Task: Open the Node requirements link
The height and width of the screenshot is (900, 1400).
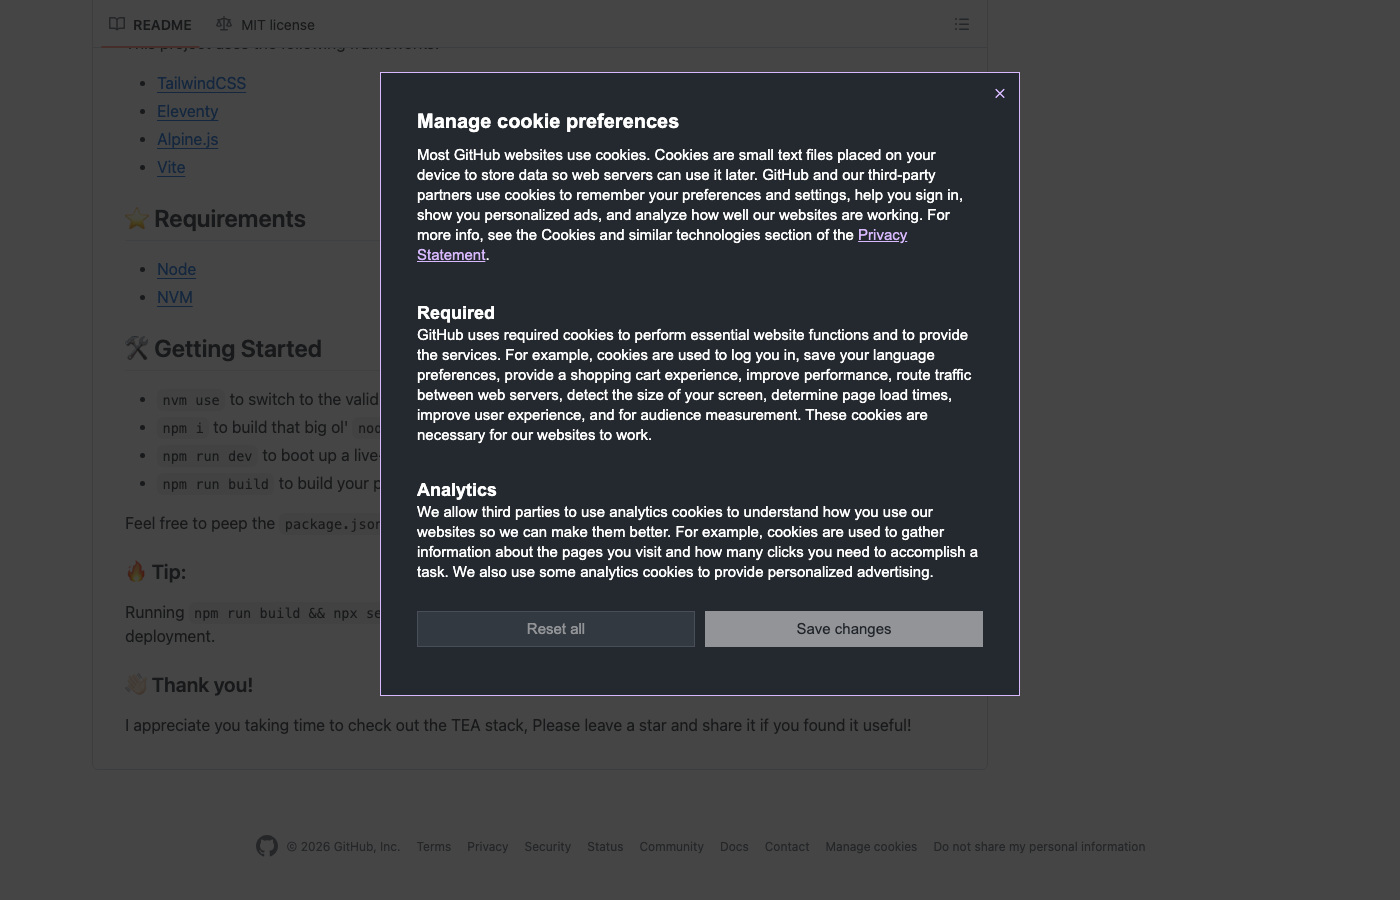Action: (x=176, y=269)
